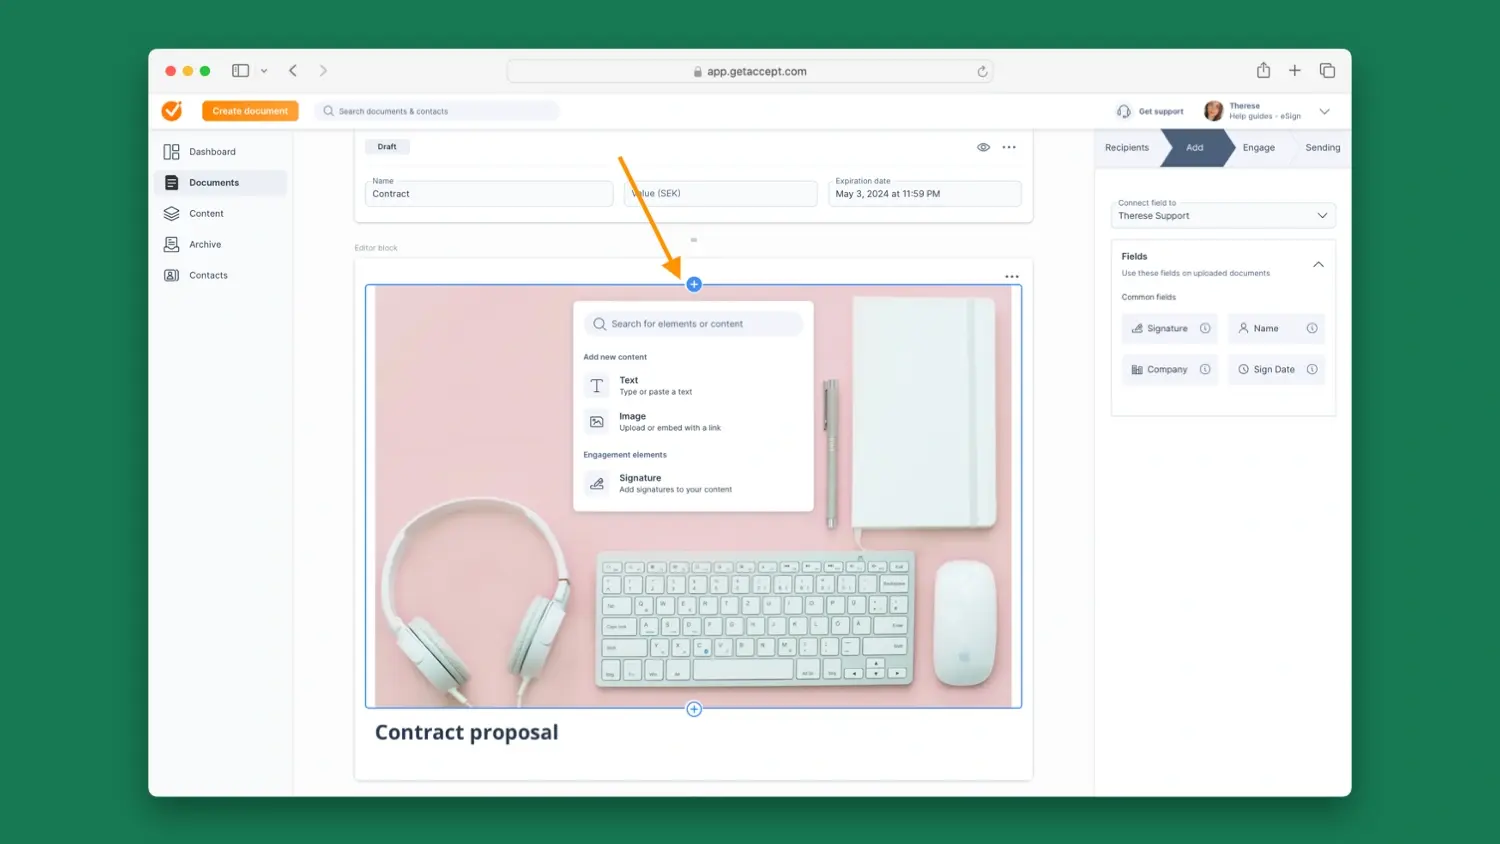1500x844 pixels.
Task: Collapse the Fields panel
Action: pyautogui.click(x=1318, y=264)
